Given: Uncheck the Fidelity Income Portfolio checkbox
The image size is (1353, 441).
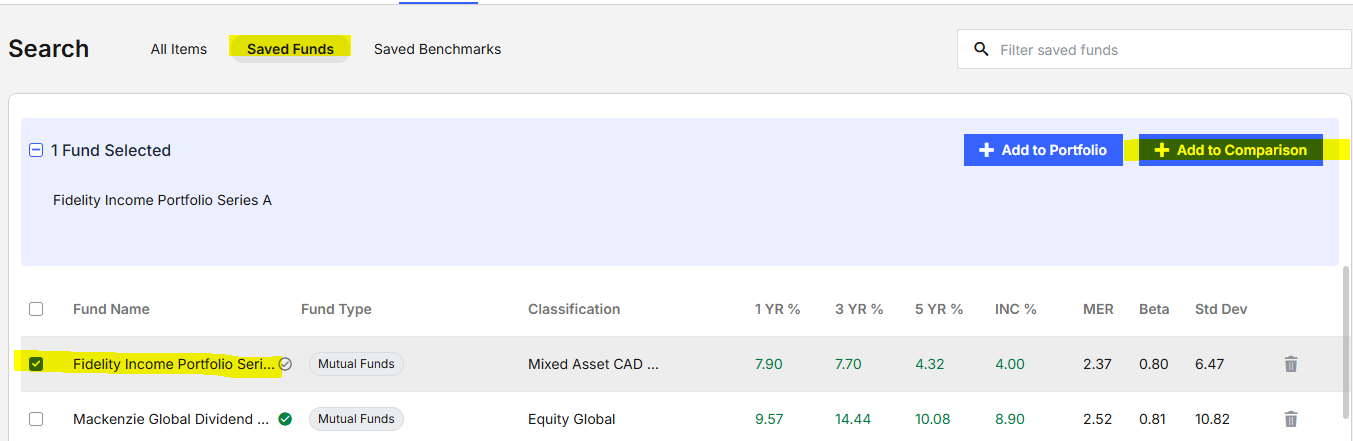Looking at the screenshot, I should point(36,364).
